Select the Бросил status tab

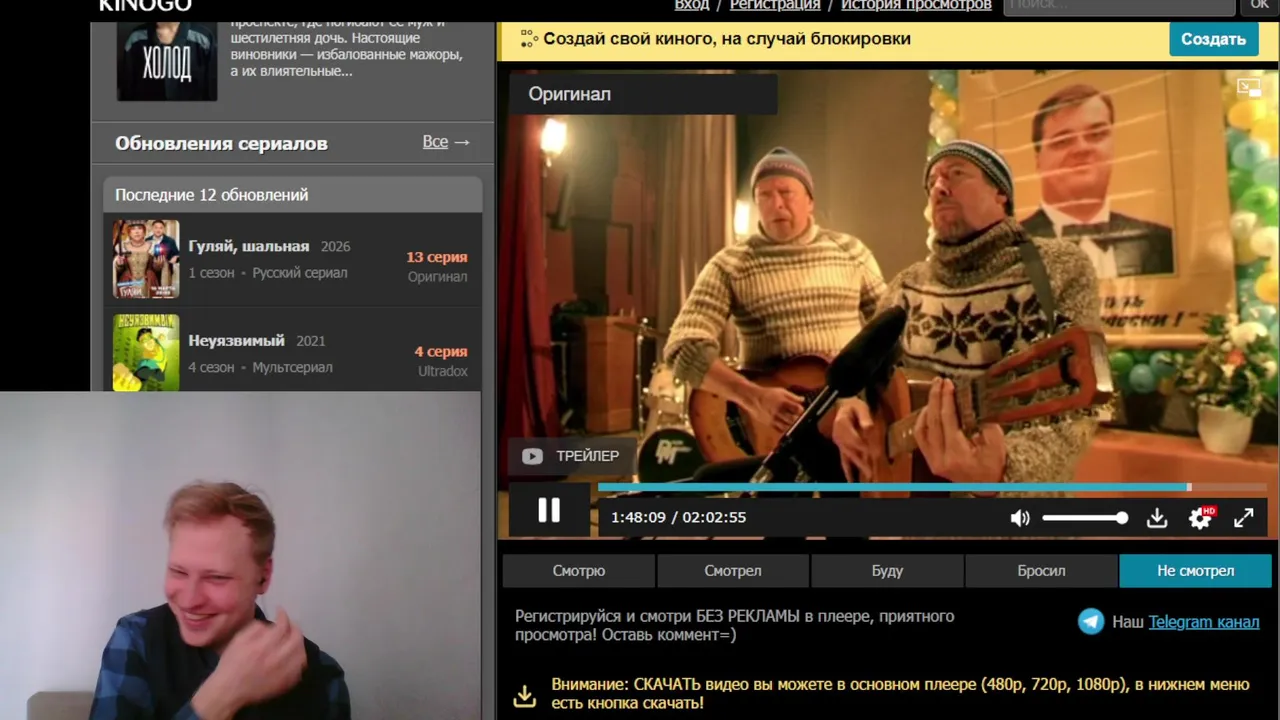coord(1041,571)
